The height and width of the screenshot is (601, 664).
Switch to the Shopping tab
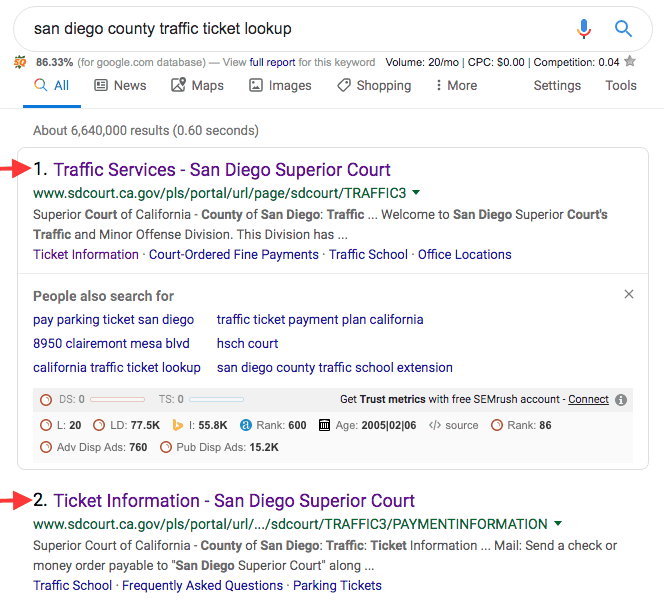pos(374,86)
